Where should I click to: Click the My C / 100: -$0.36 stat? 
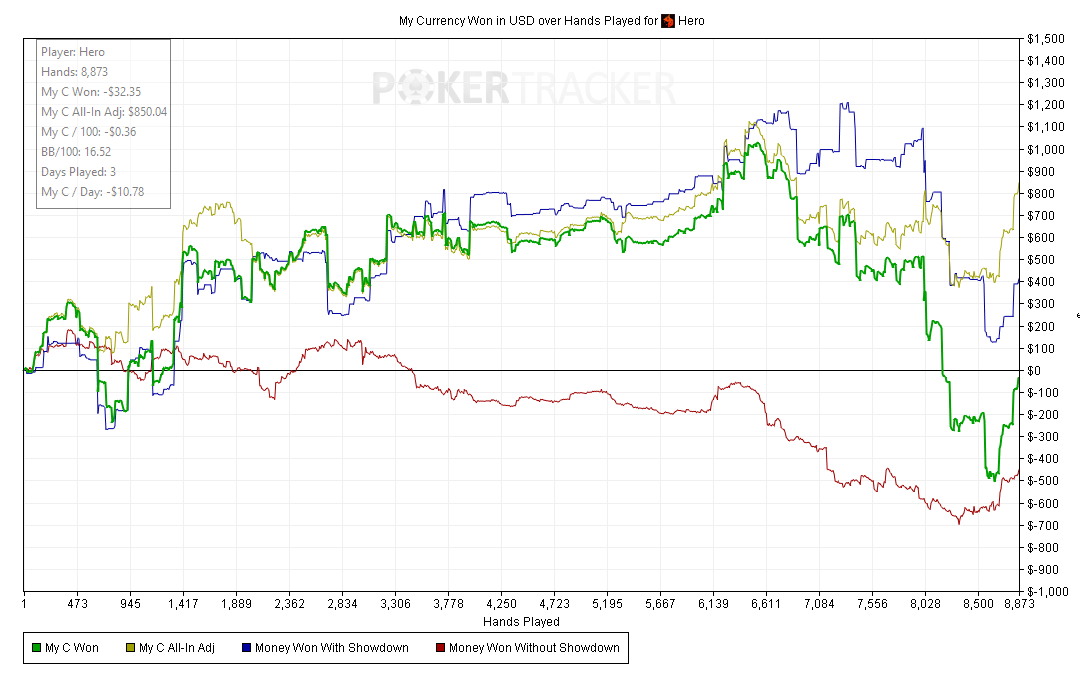[x=89, y=132]
